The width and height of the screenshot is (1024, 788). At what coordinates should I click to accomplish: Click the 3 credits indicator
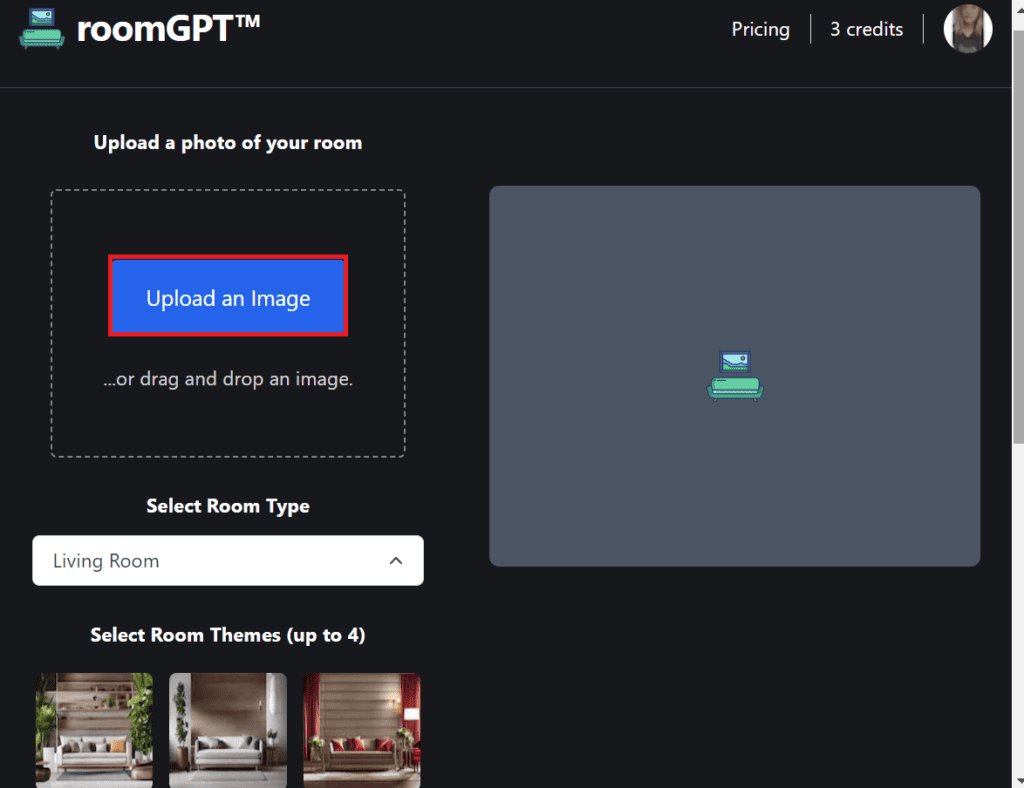tap(866, 29)
